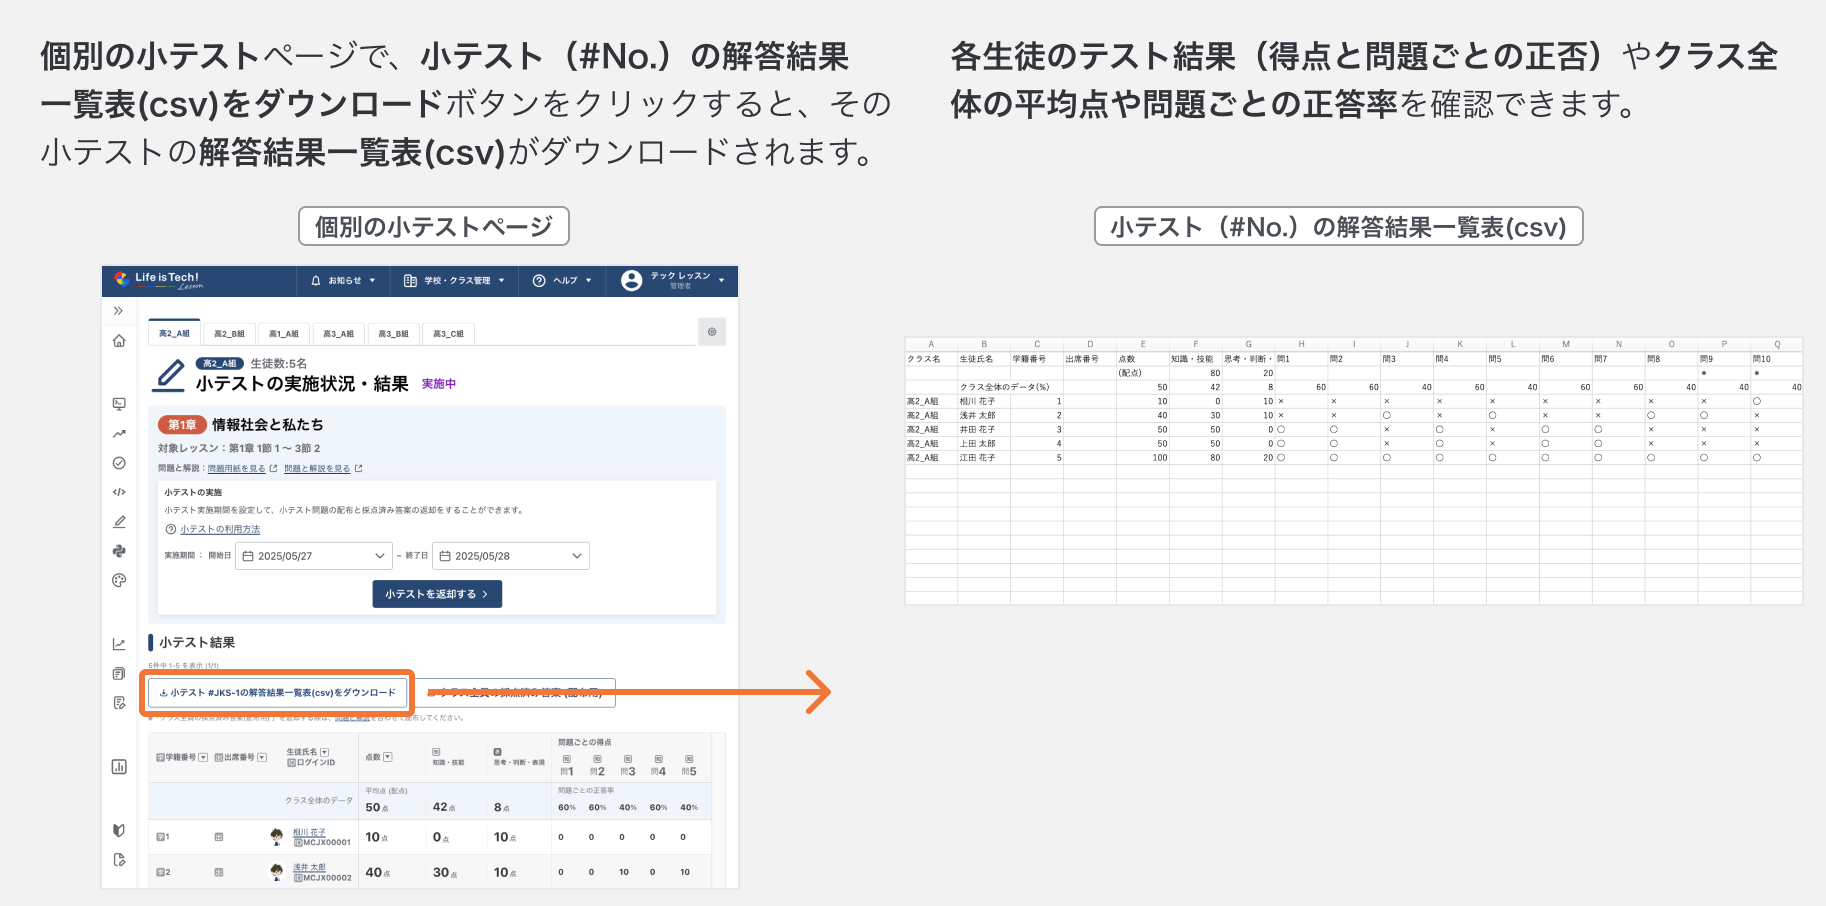Viewport: 1826px width, 906px height.
Task: Open student 浅井 太郎 name link
Action: pyautogui.click(x=309, y=867)
